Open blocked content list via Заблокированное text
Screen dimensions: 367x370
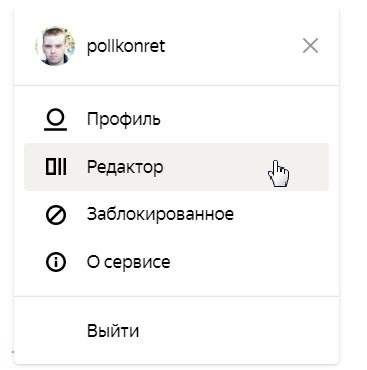tap(160, 214)
